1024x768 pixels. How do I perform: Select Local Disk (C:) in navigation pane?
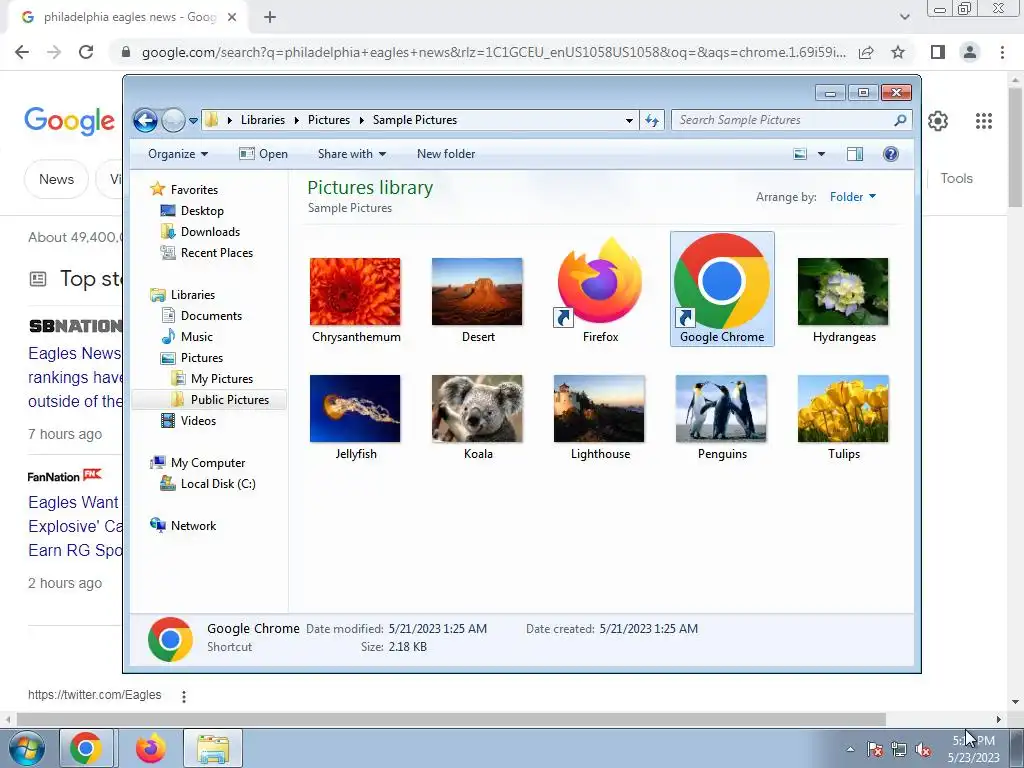coord(217,484)
